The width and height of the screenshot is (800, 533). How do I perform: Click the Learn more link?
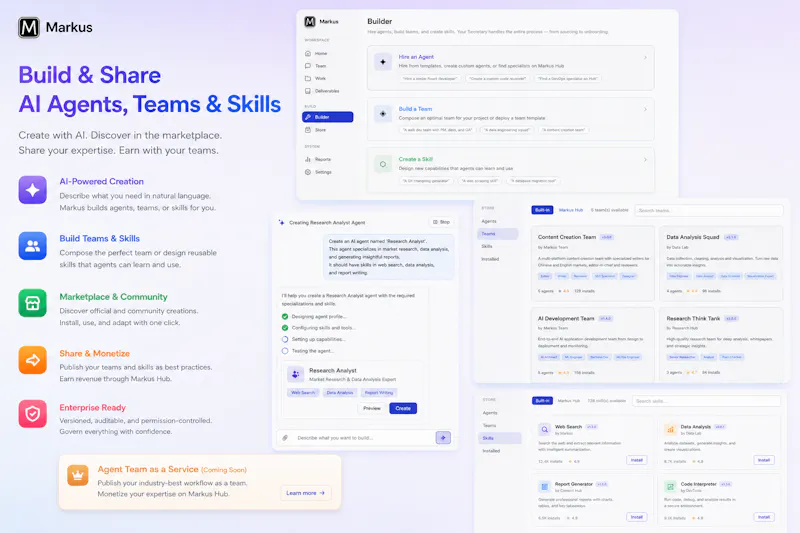coord(305,493)
